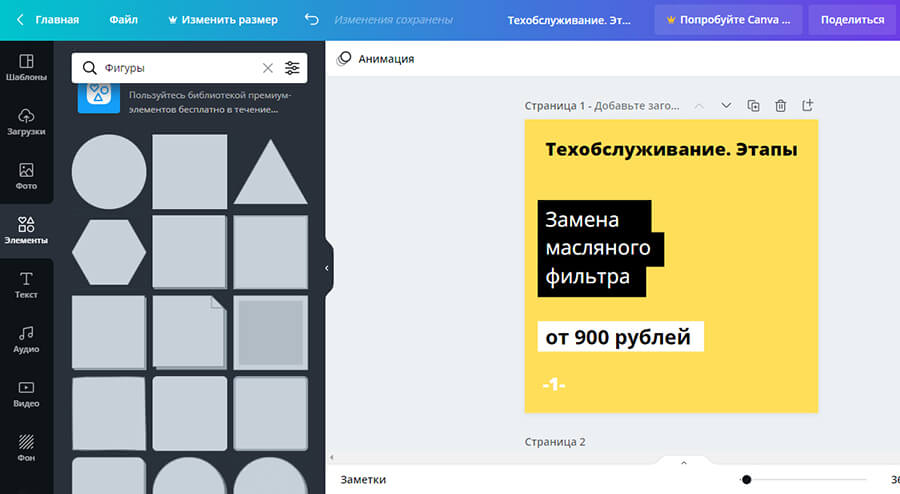Screen dimensions: 900x494
Task: Collapse the side panel arrow handle
Action: [x=326, y=268]
